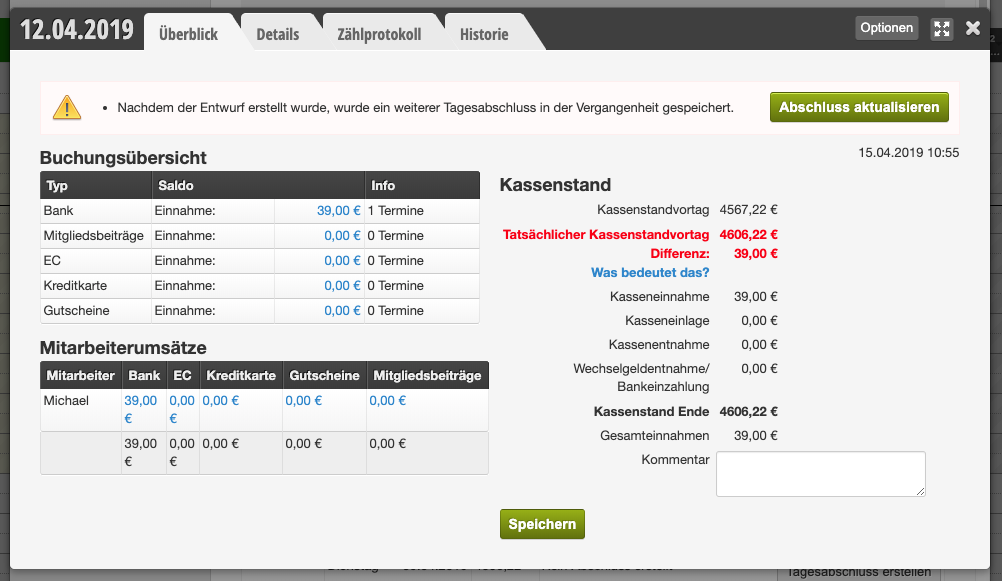Click the Speichern button
This screenshot has height=581, width=1002.
[542, 524]
